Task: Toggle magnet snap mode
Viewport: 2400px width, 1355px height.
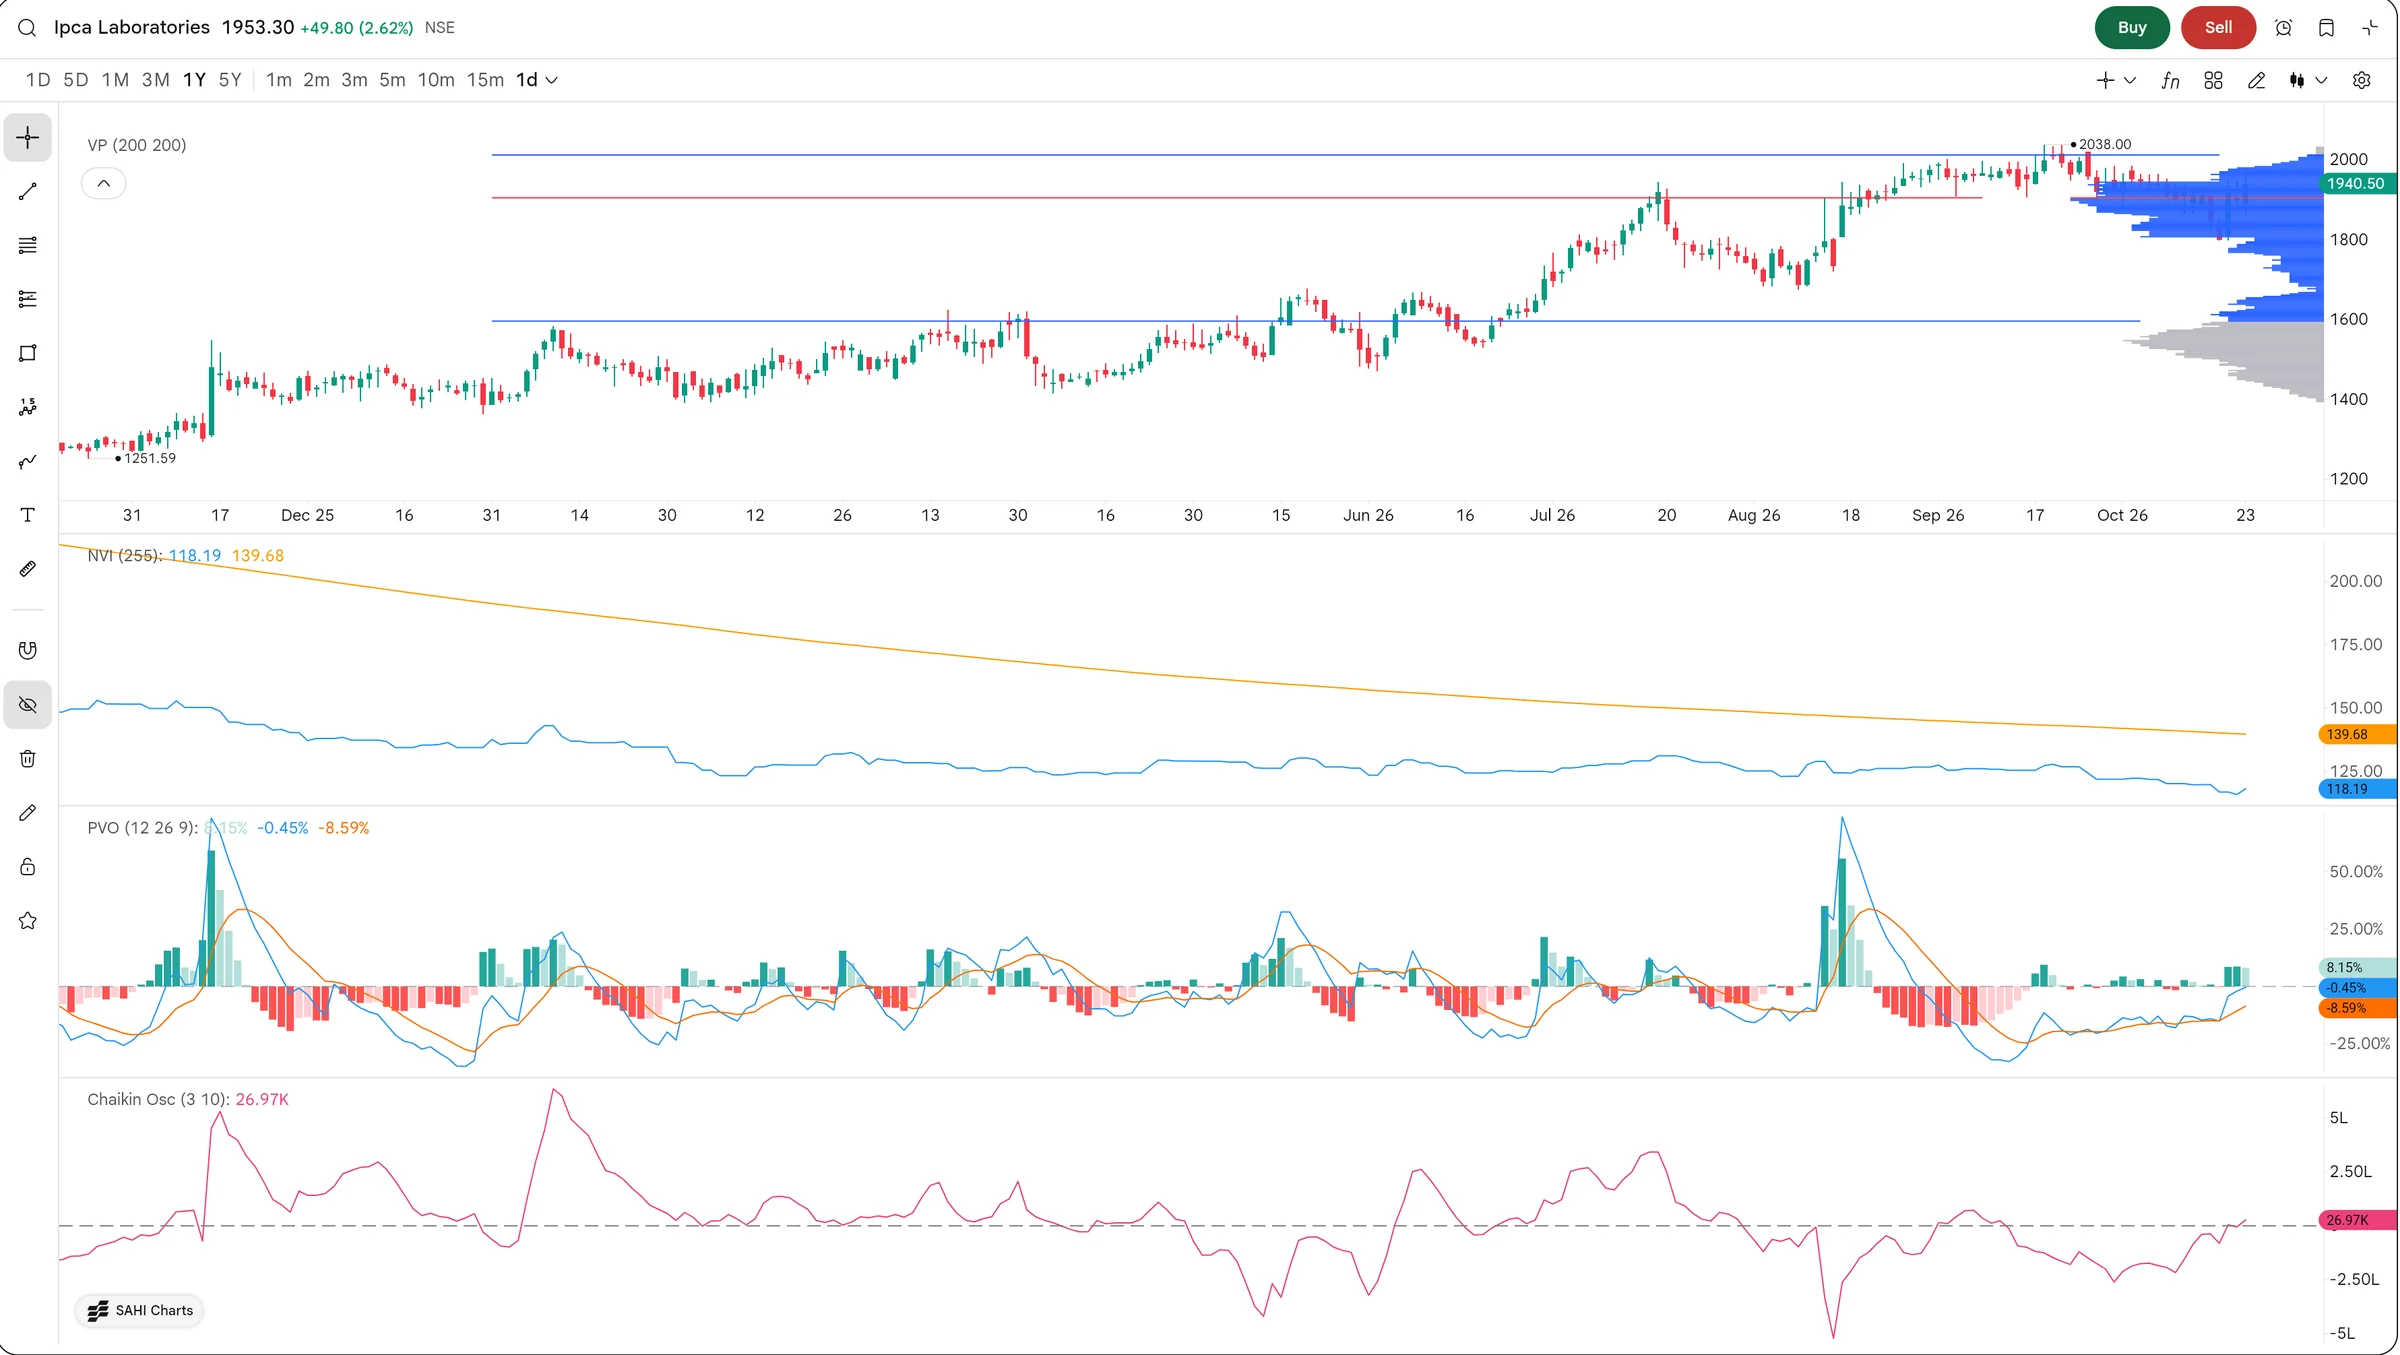Action: (28, 651)
